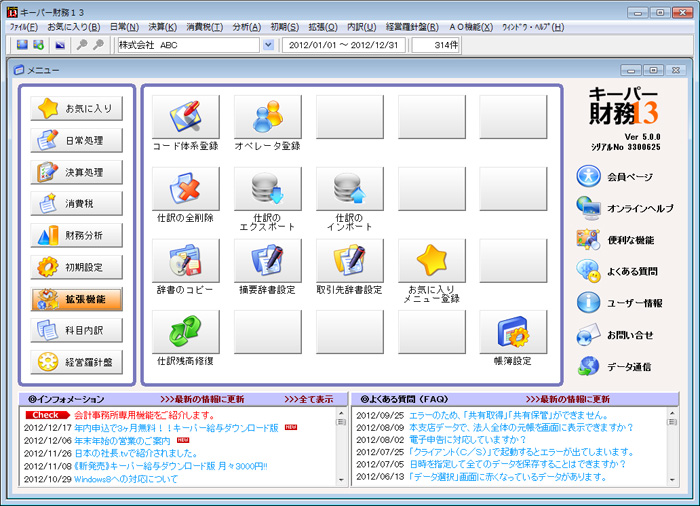The width and height of the screenshot is (700, 506).
Task: Open ユーザー情報 icon
Action: tap(588, 302)
